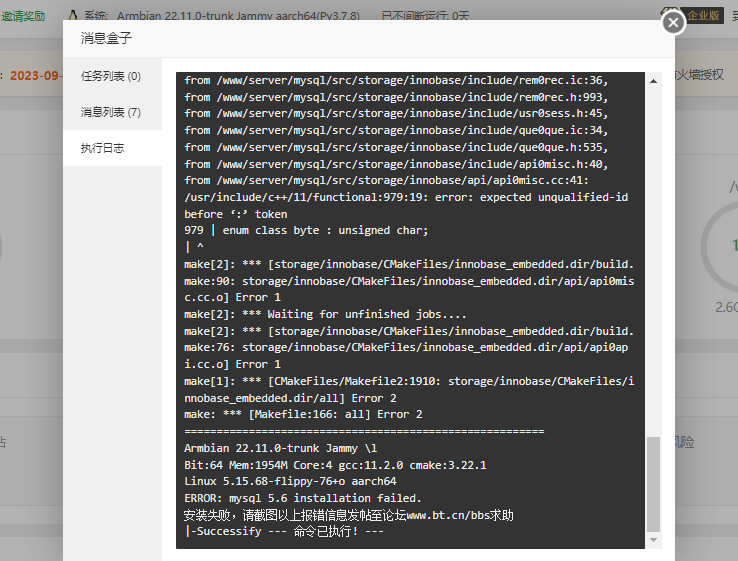Click the log scrollbar thumb

click(x=653, y=484)
